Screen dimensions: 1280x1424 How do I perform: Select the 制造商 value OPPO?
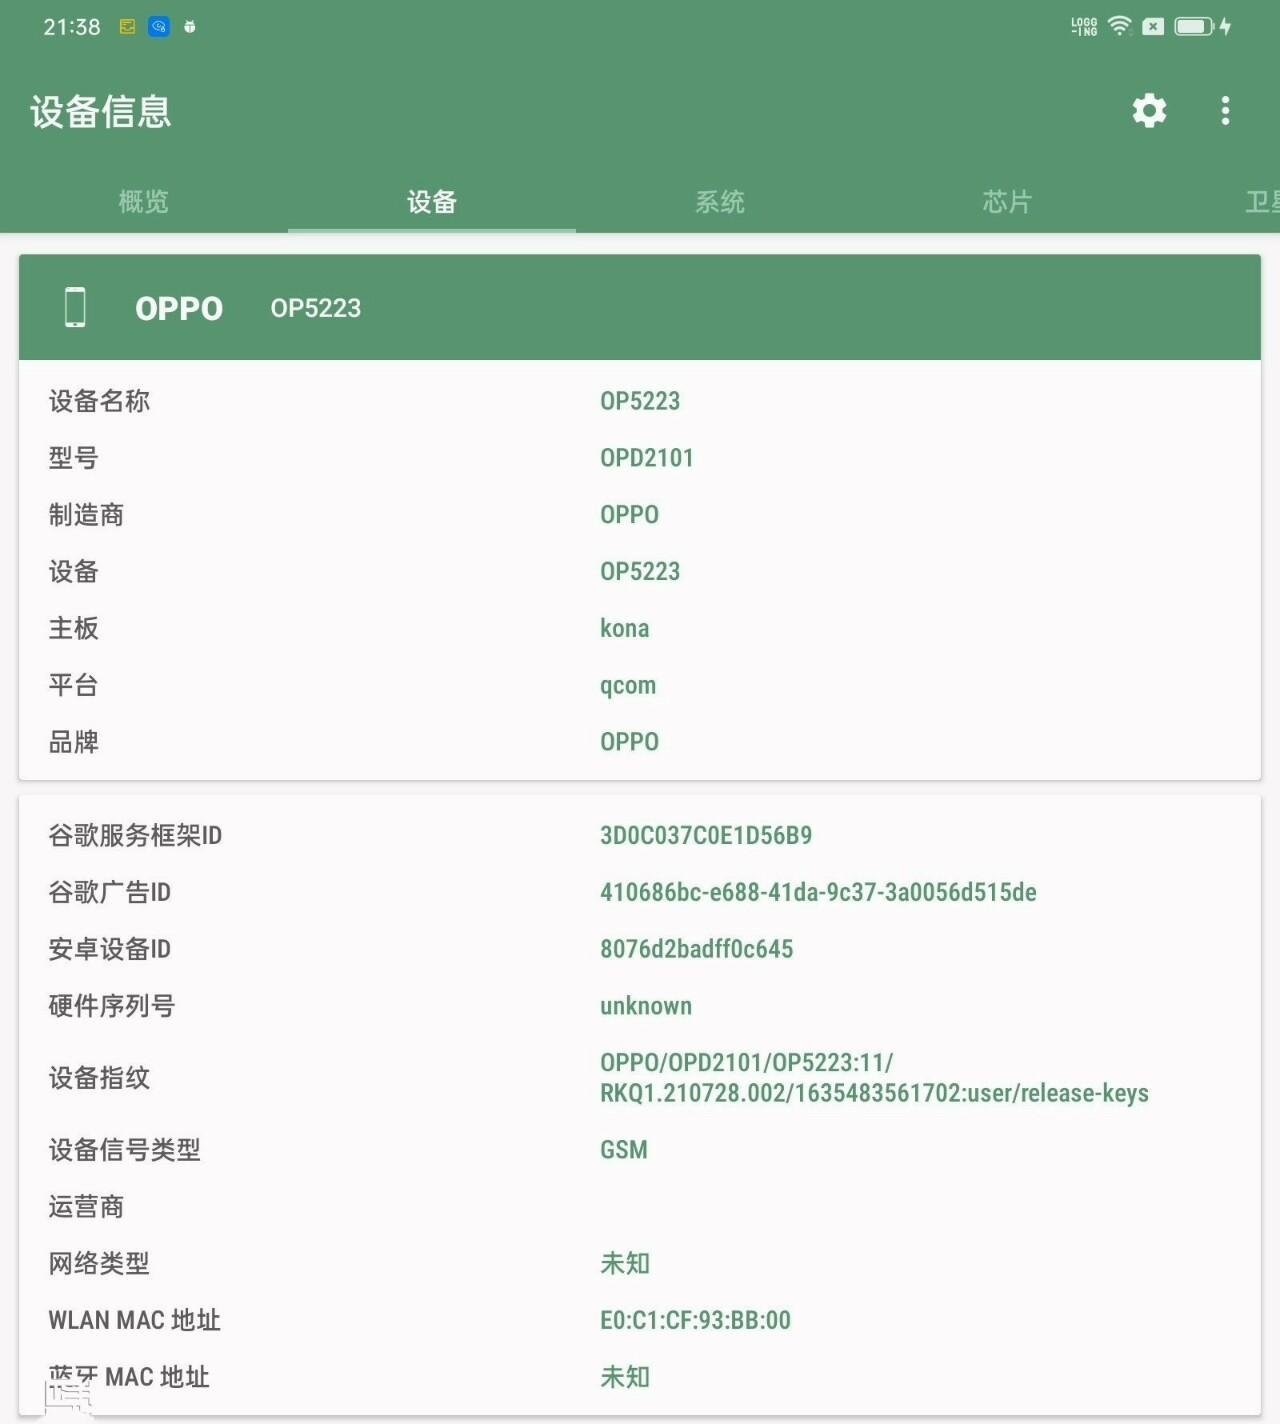click(630, 515)
